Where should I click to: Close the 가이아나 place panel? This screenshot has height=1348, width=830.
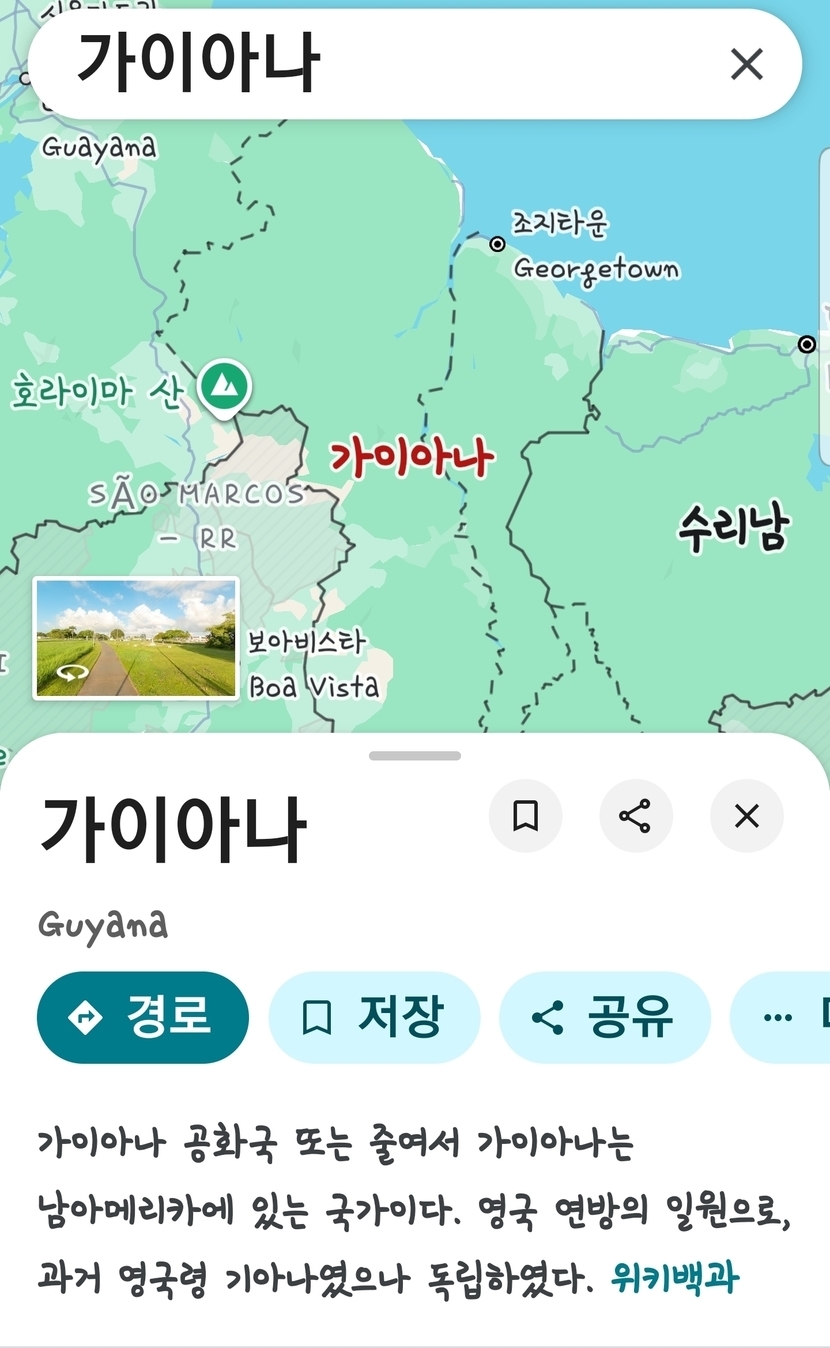tap(746, 816)
